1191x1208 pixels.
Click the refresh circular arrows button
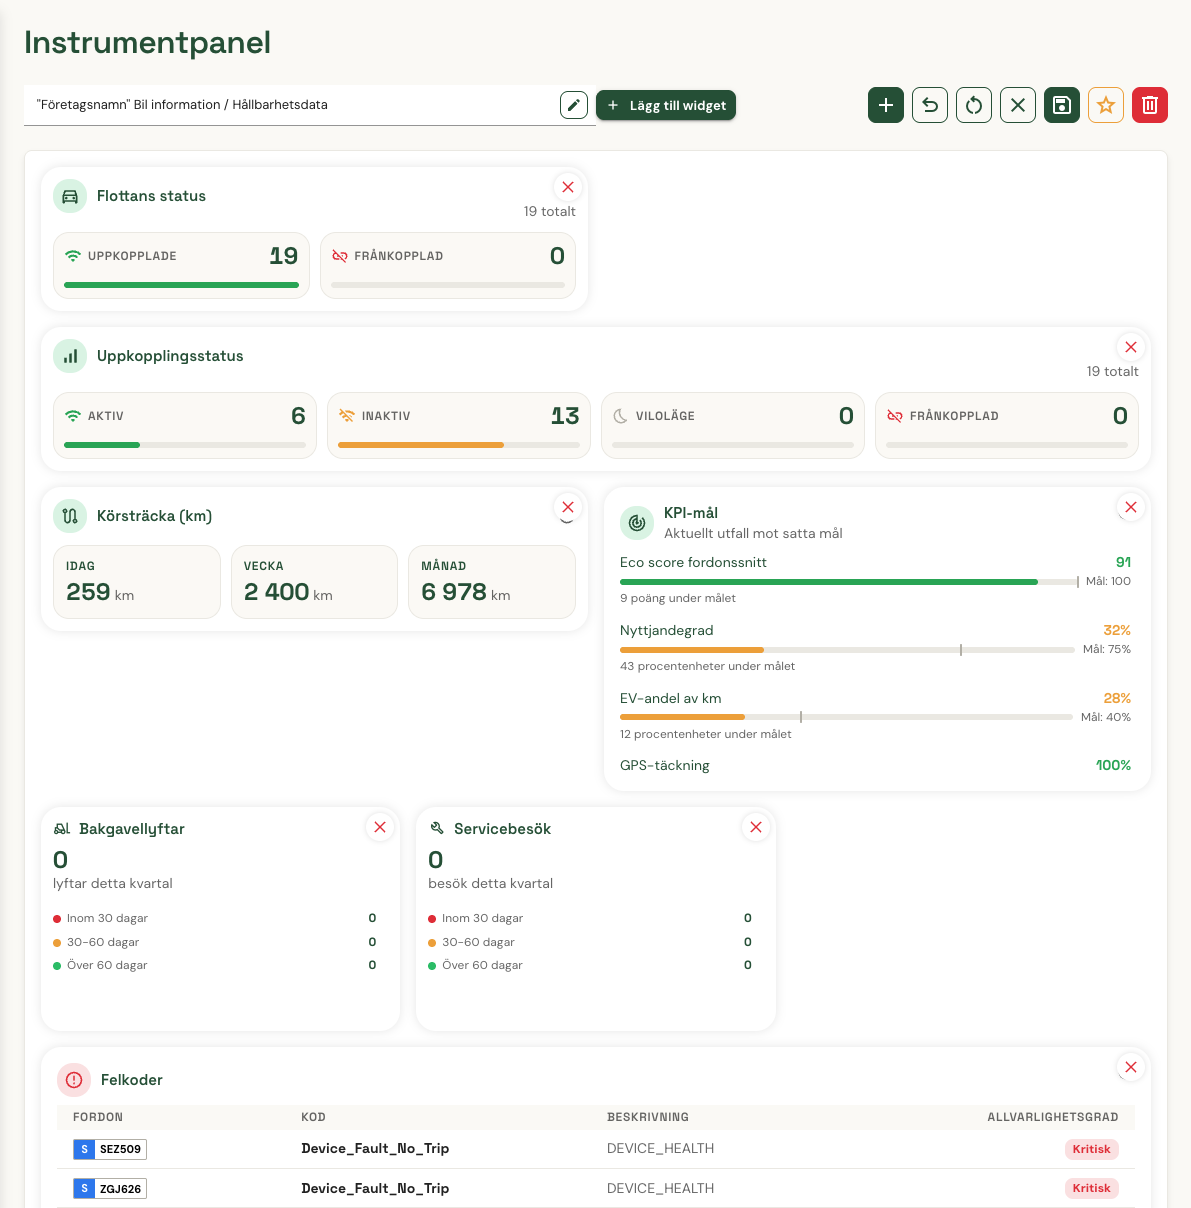974,105
